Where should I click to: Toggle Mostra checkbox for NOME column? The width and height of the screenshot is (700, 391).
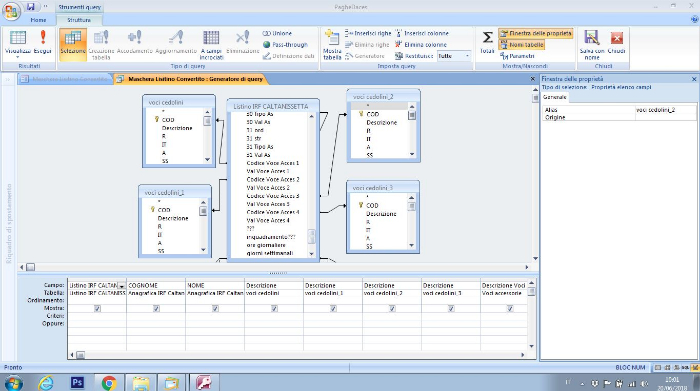(x=215, y=308)
